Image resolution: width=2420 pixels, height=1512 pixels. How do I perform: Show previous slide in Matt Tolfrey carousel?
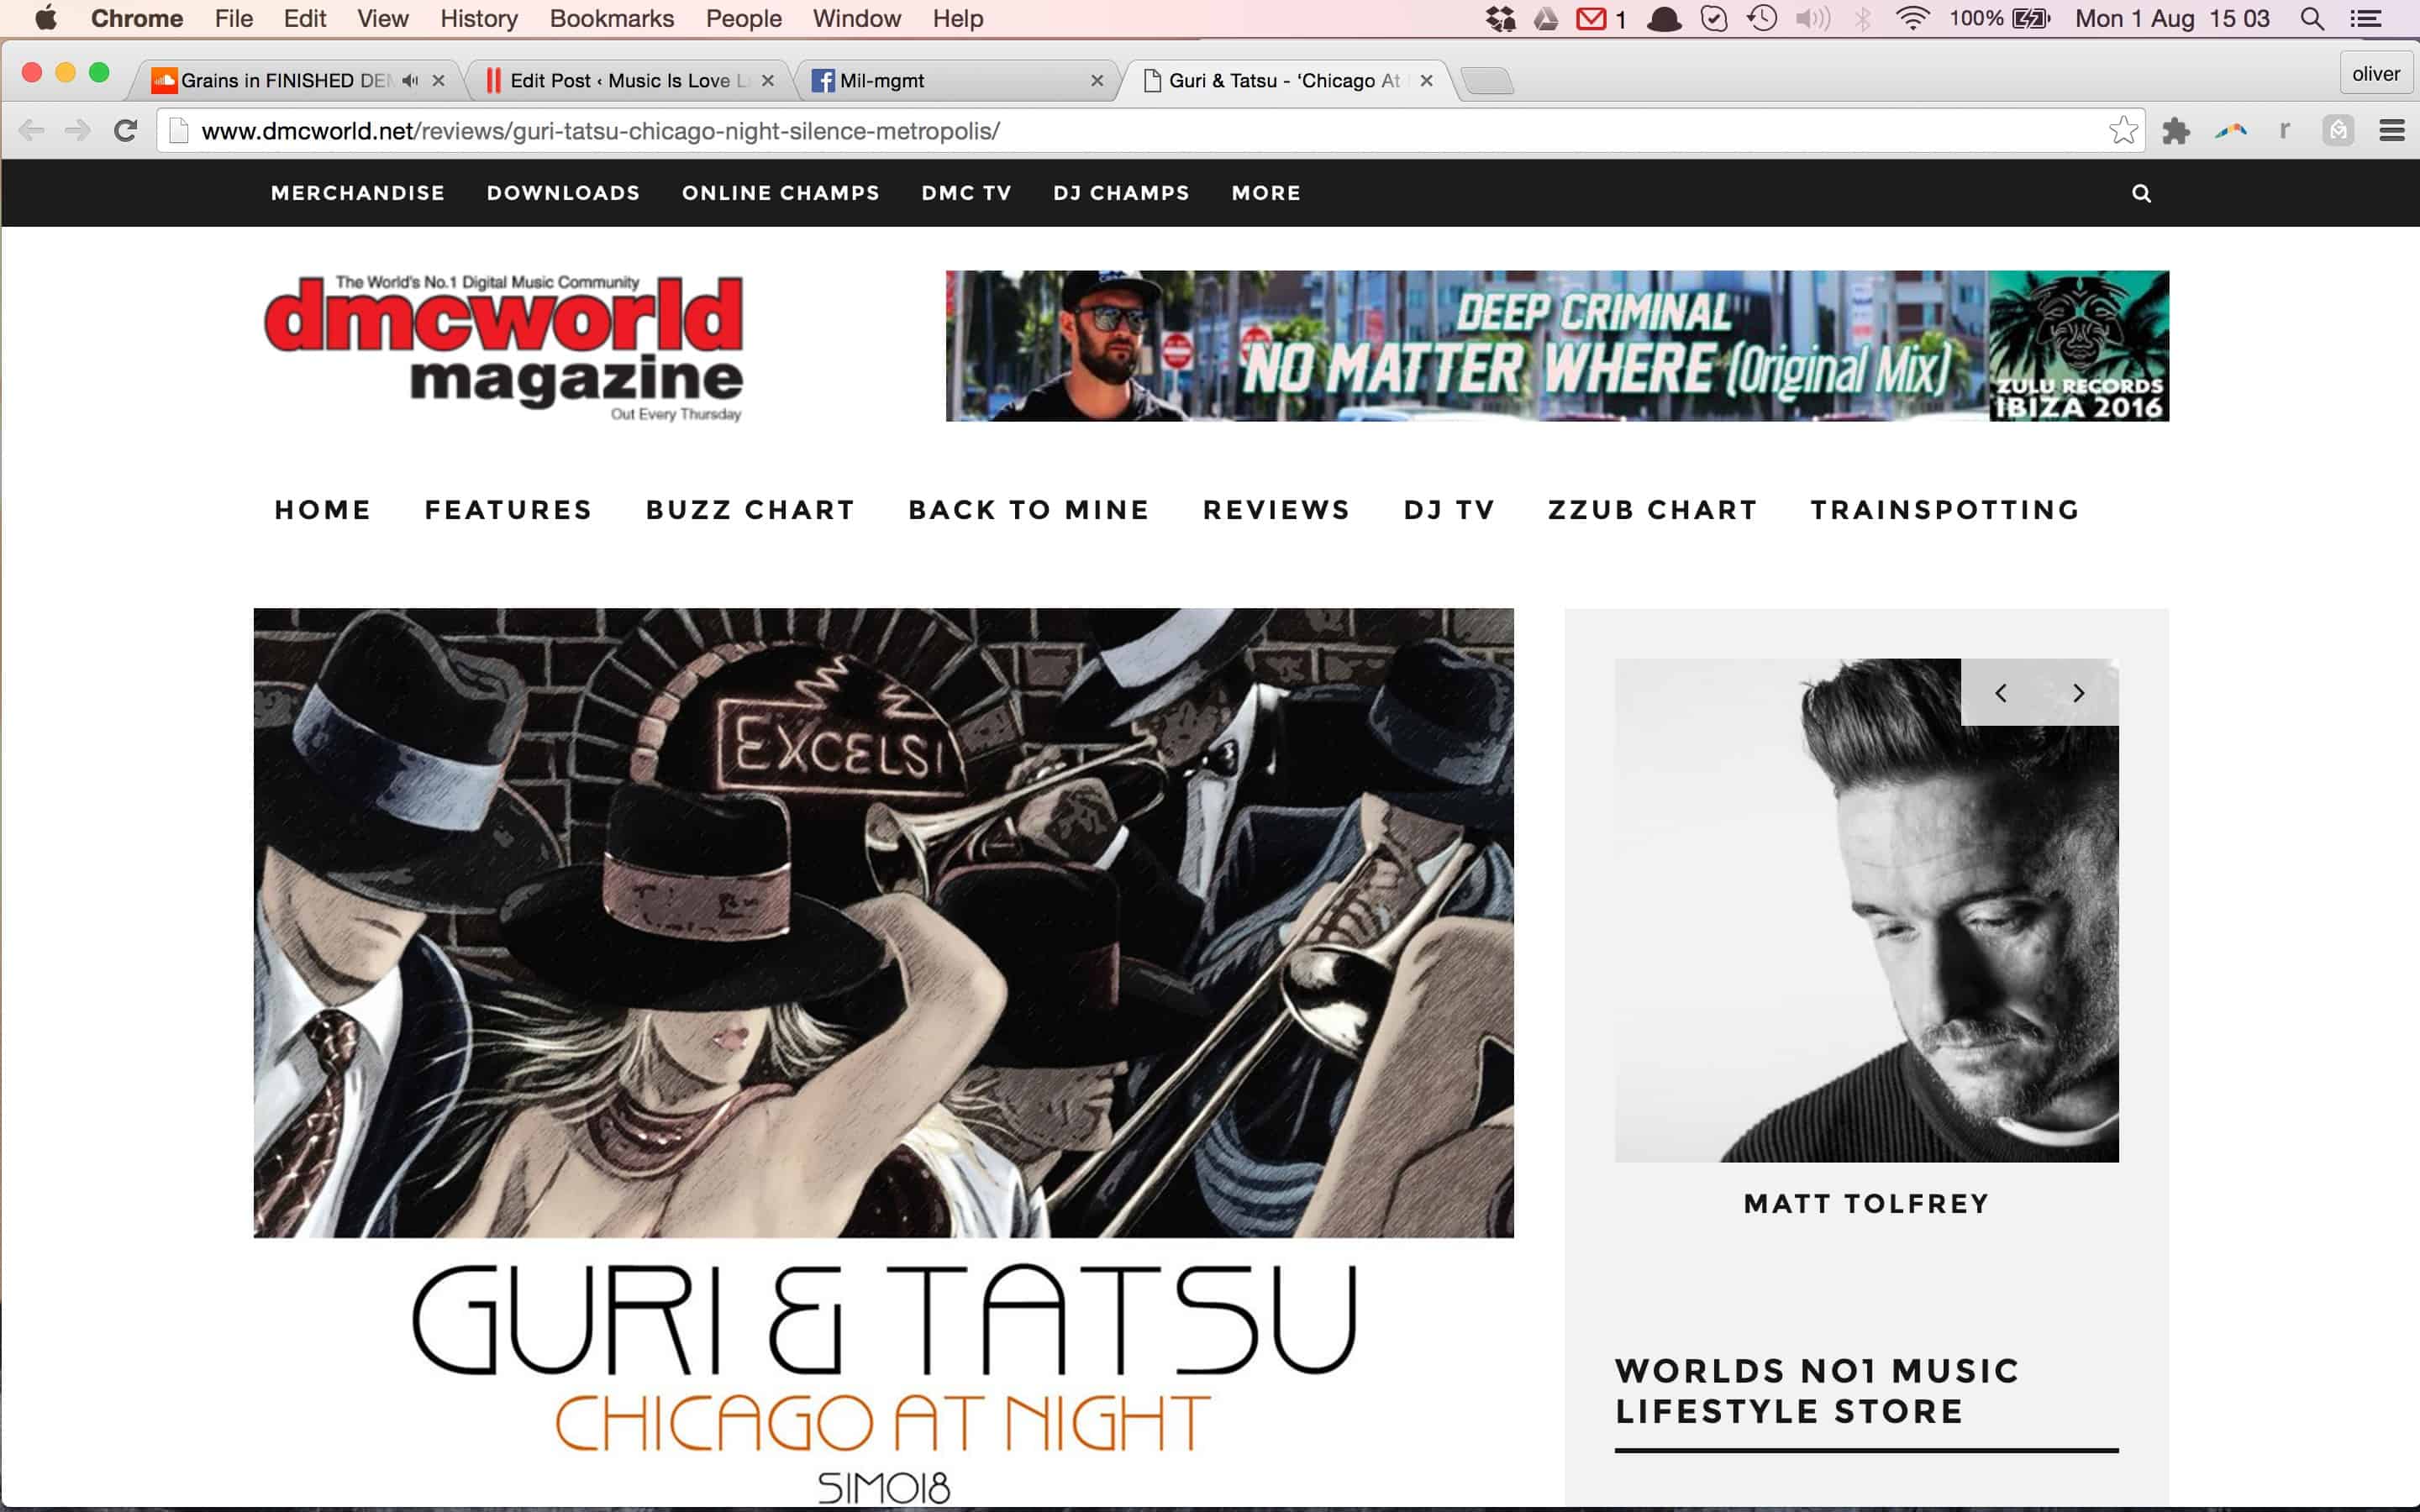[x=2000, y=692]
